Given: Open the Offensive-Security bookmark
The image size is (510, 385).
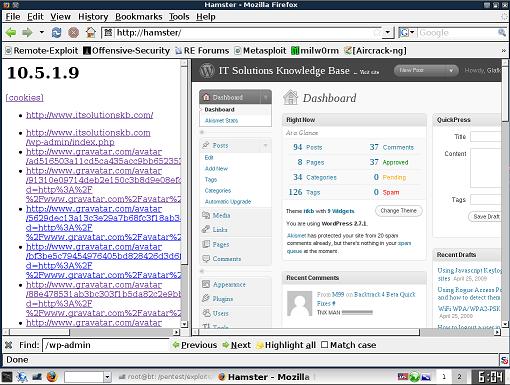Looking at the screenshot, I should pos(126,51).
